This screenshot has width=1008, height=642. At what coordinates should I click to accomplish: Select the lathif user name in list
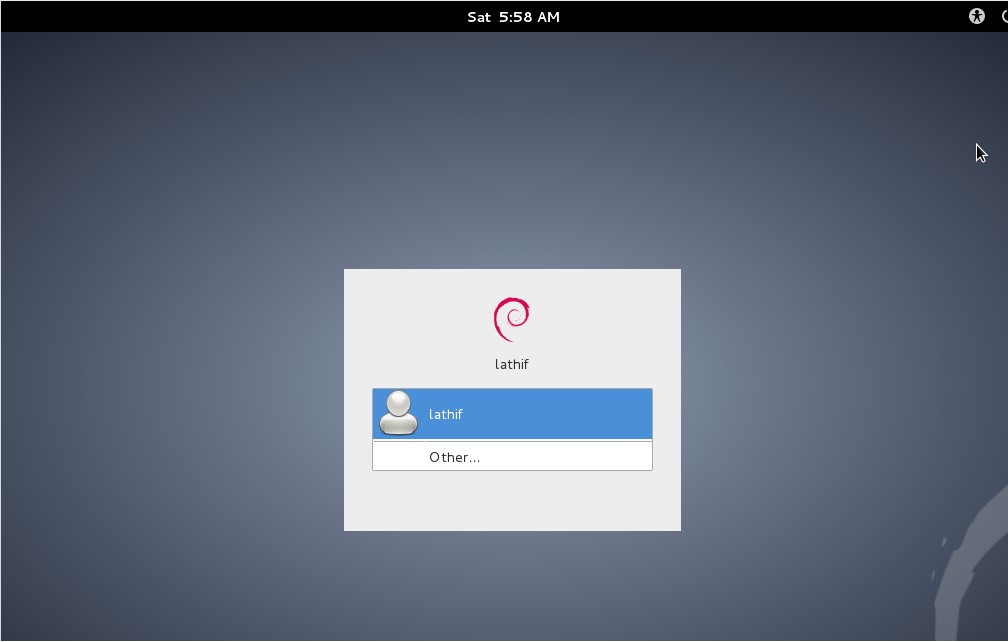[x=446, y=415]
